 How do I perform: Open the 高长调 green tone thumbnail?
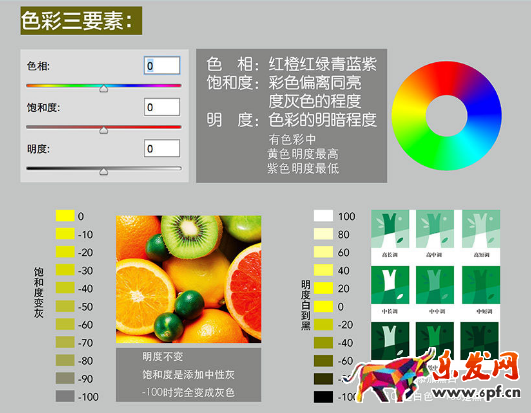tap(390, 229)
